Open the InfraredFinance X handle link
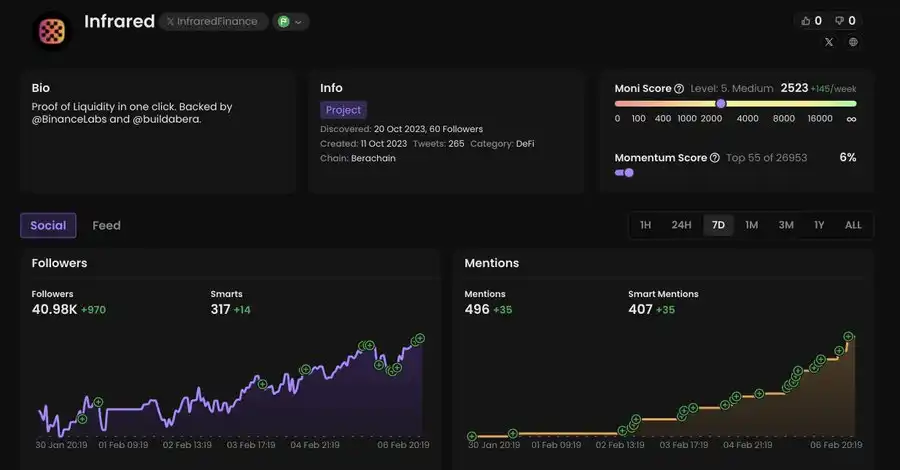Image resolution: width=900 pixels, height=470 pixels. [212, 21]
